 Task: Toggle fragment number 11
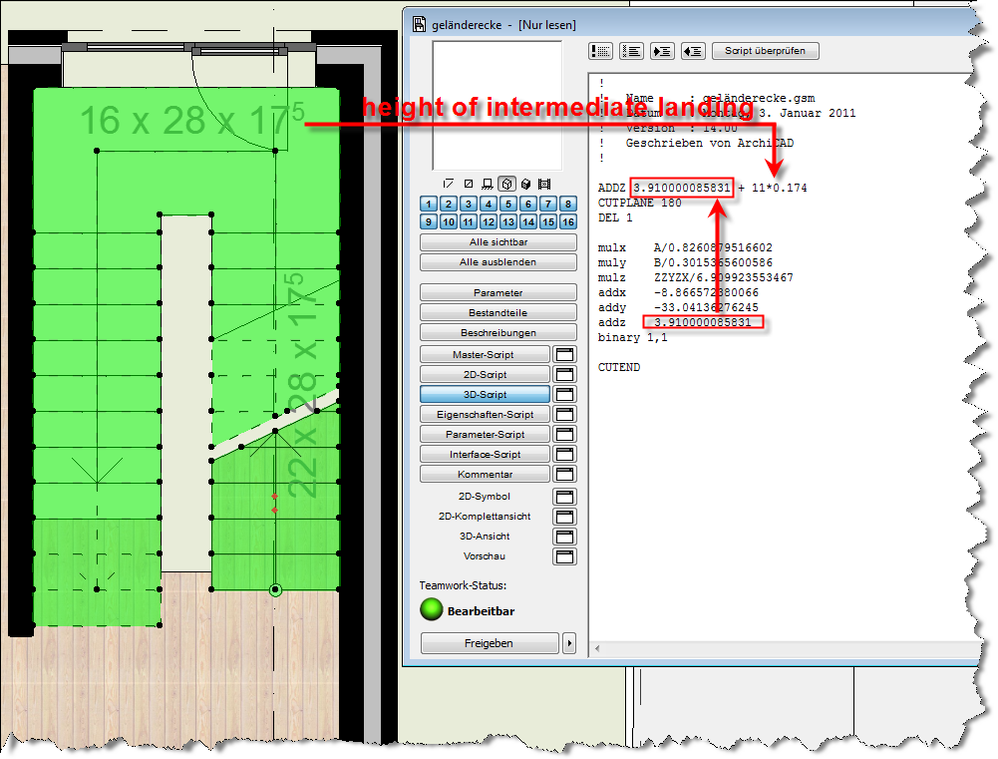(468, 222)
